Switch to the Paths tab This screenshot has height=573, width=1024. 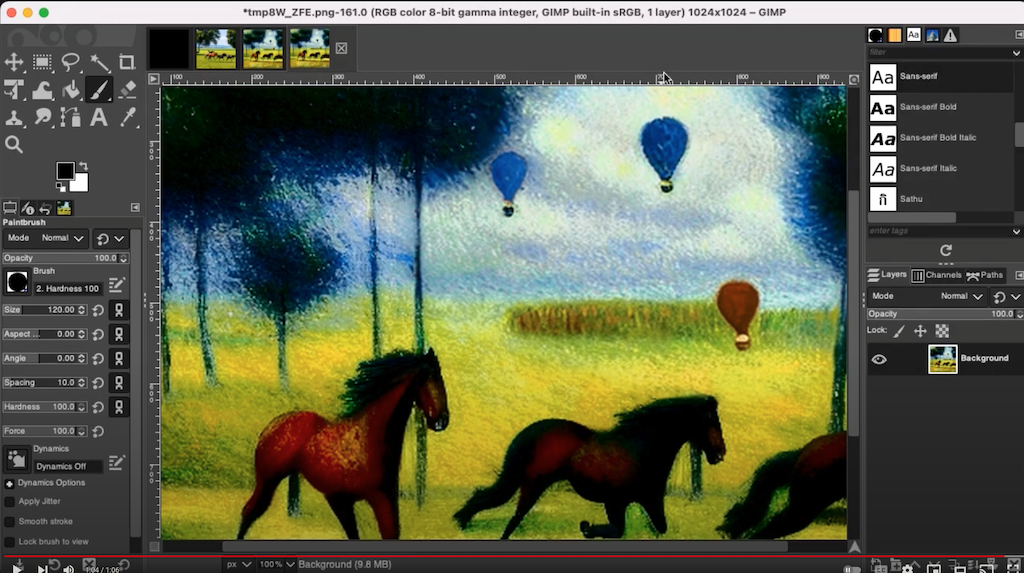984,275
